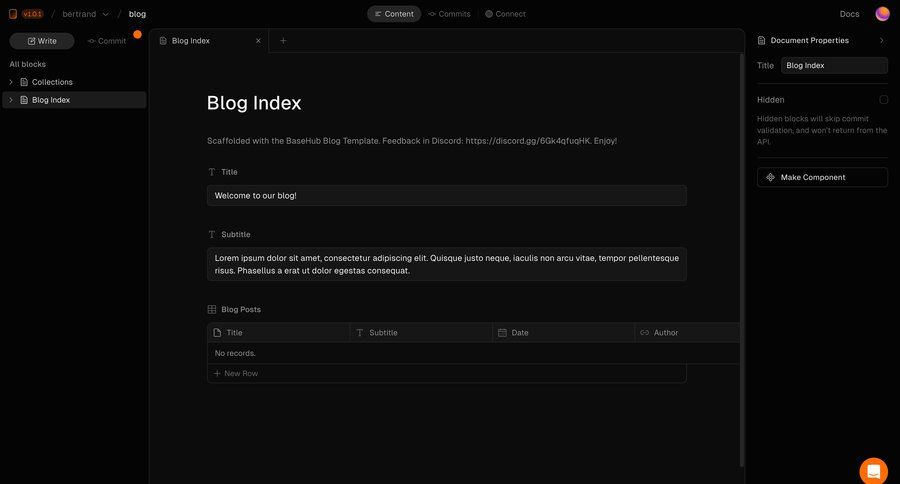Switch to Write mode
The width and height of the screenshot is (900, 484).
(42, 41)
